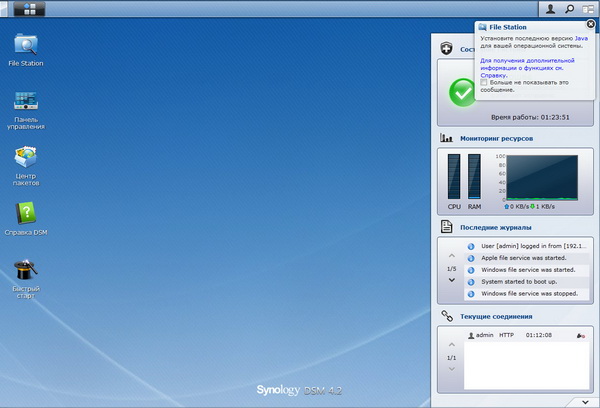The height and width of the screenshot is (408, 600).
Task: Collapse the widget panel with the bottom chevron
Action: (x=583, y=401)
